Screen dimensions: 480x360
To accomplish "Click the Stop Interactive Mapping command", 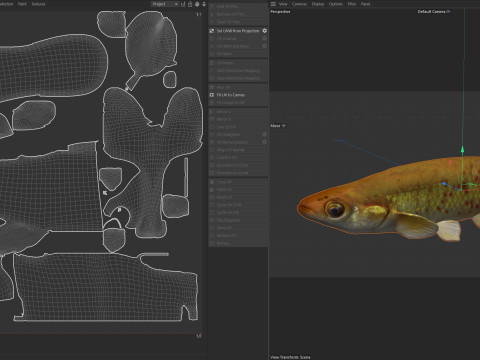I will [x=238, y=78].
